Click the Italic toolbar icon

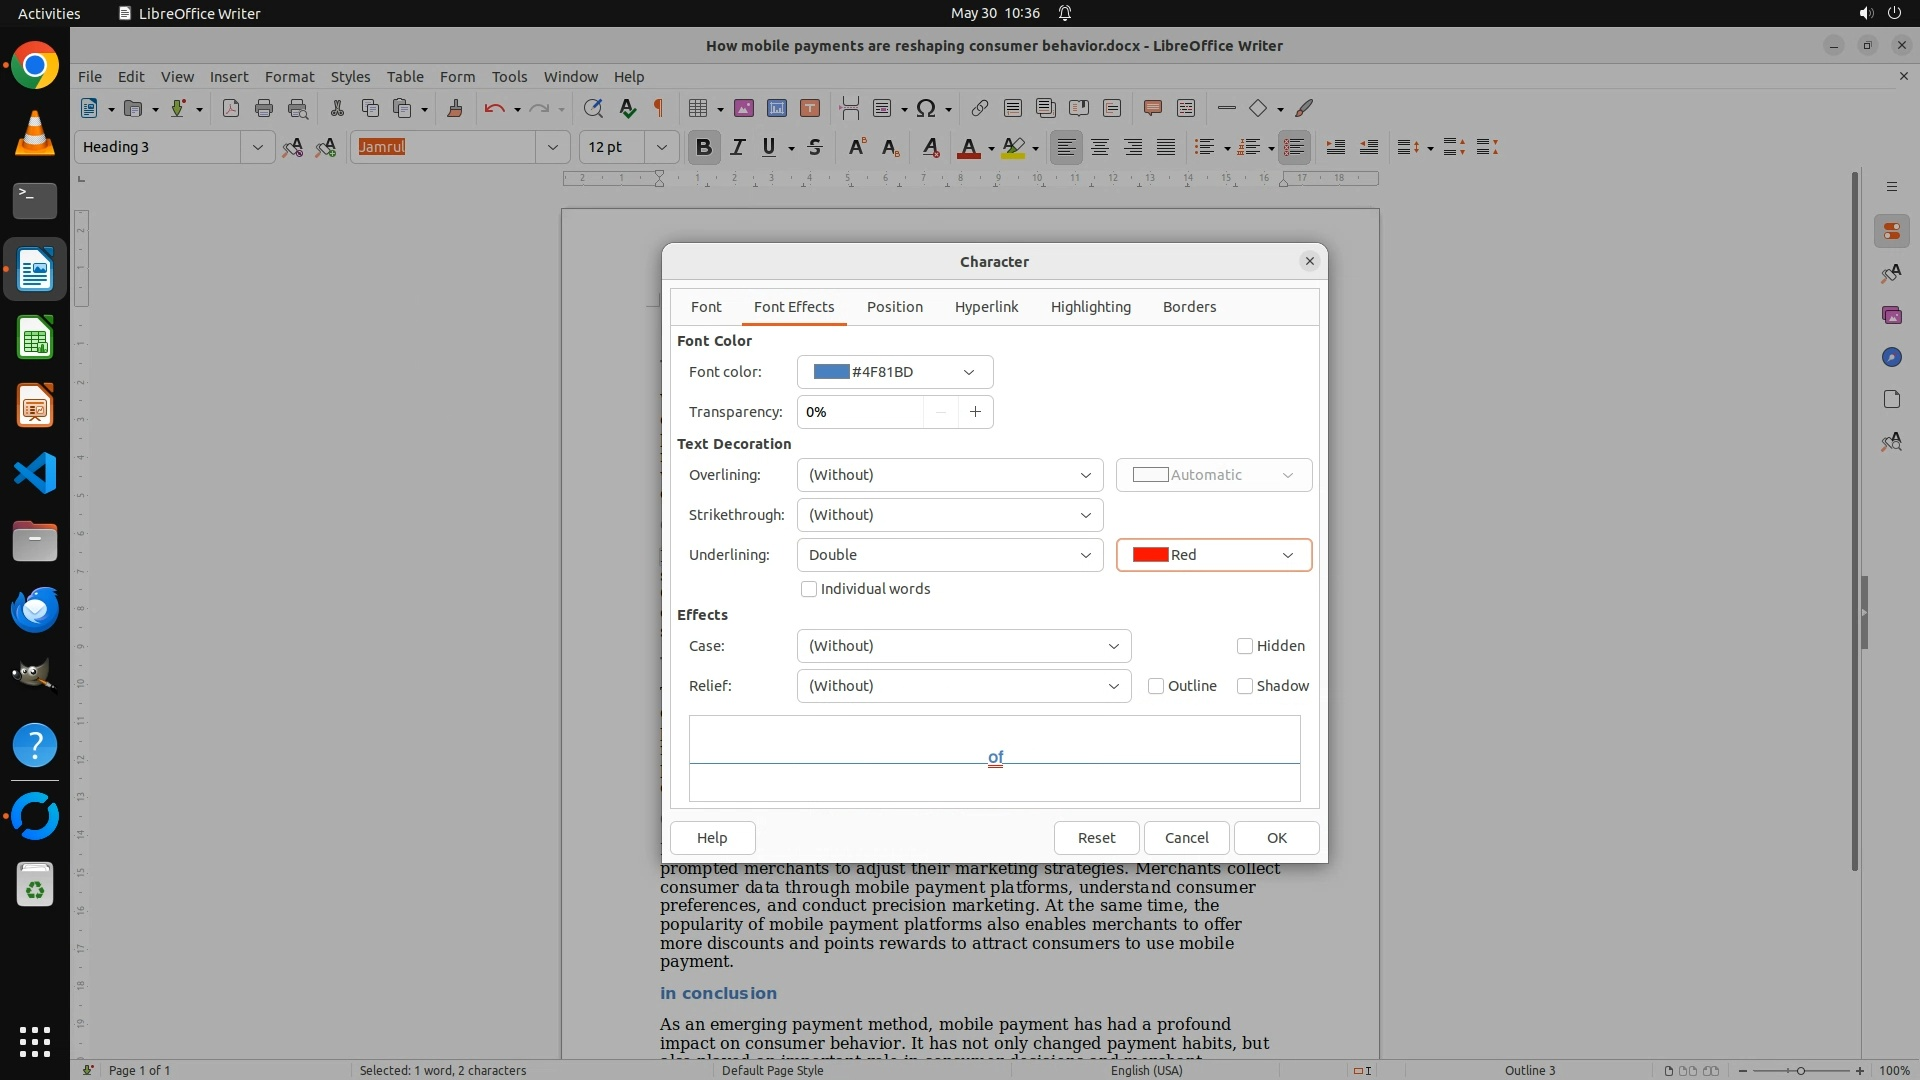pos(737,147)
